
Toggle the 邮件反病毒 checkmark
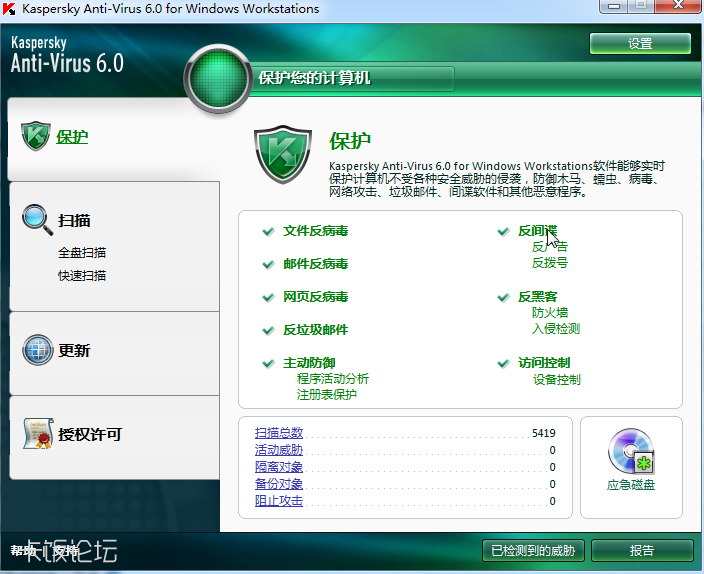[x=268, y=265]
